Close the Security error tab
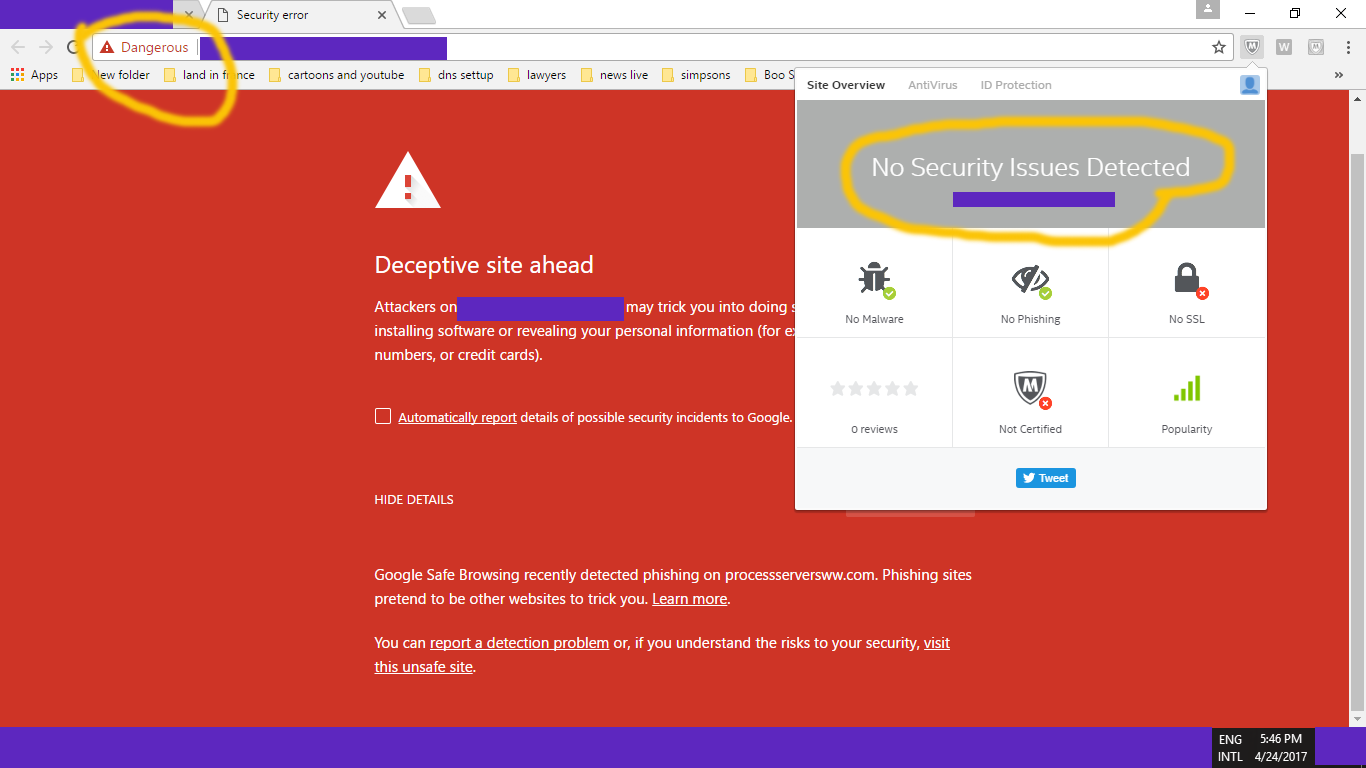This screenshot has height=768, width=1366. pos(382,15)
